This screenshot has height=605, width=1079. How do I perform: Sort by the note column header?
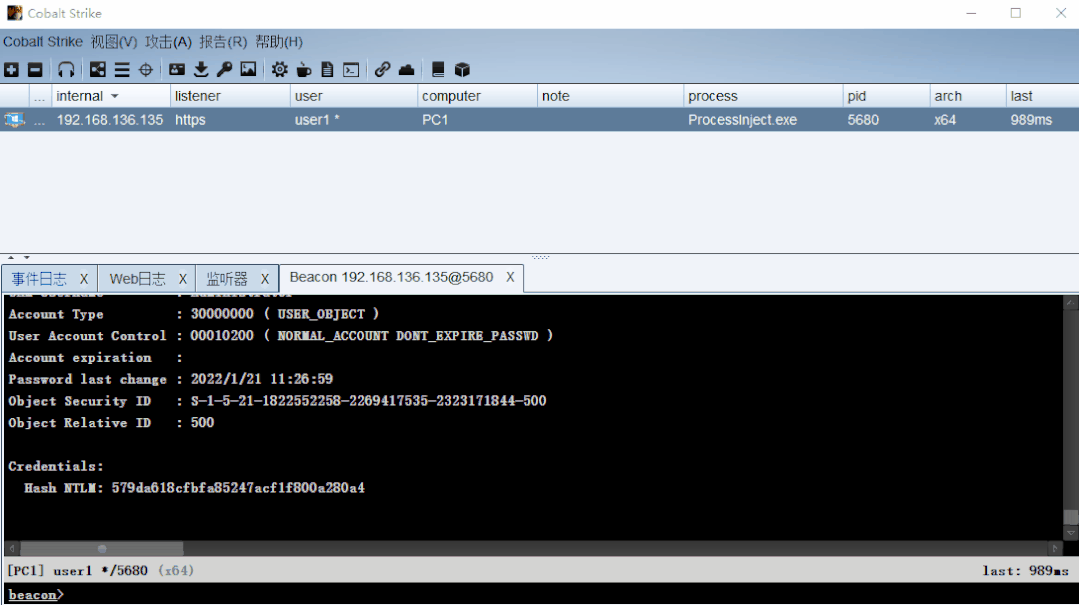(610, 96)
